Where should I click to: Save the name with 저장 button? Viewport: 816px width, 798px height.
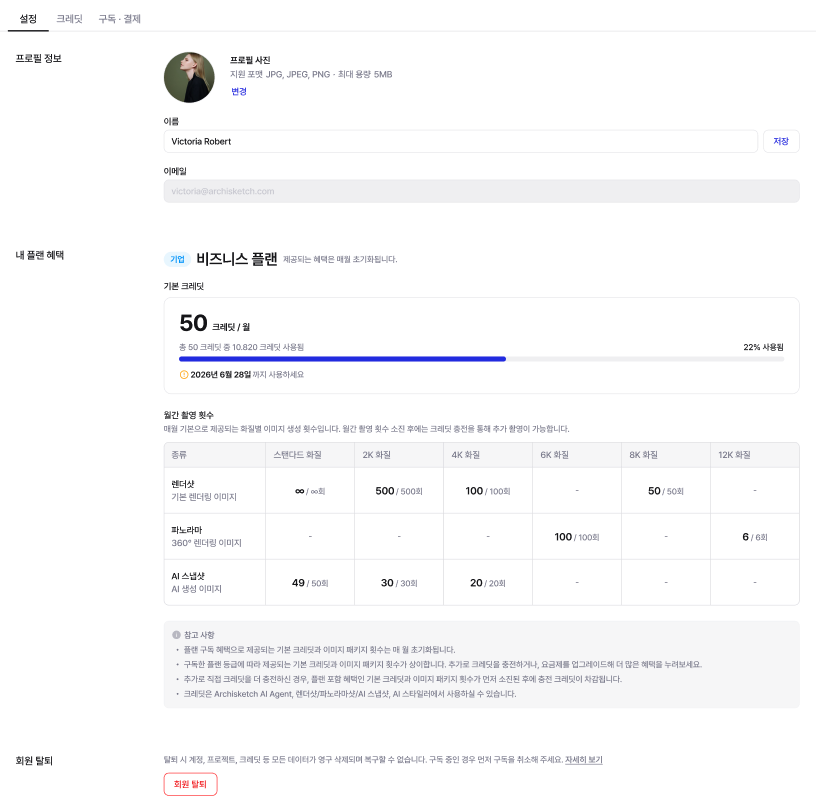tap(781, 141)
